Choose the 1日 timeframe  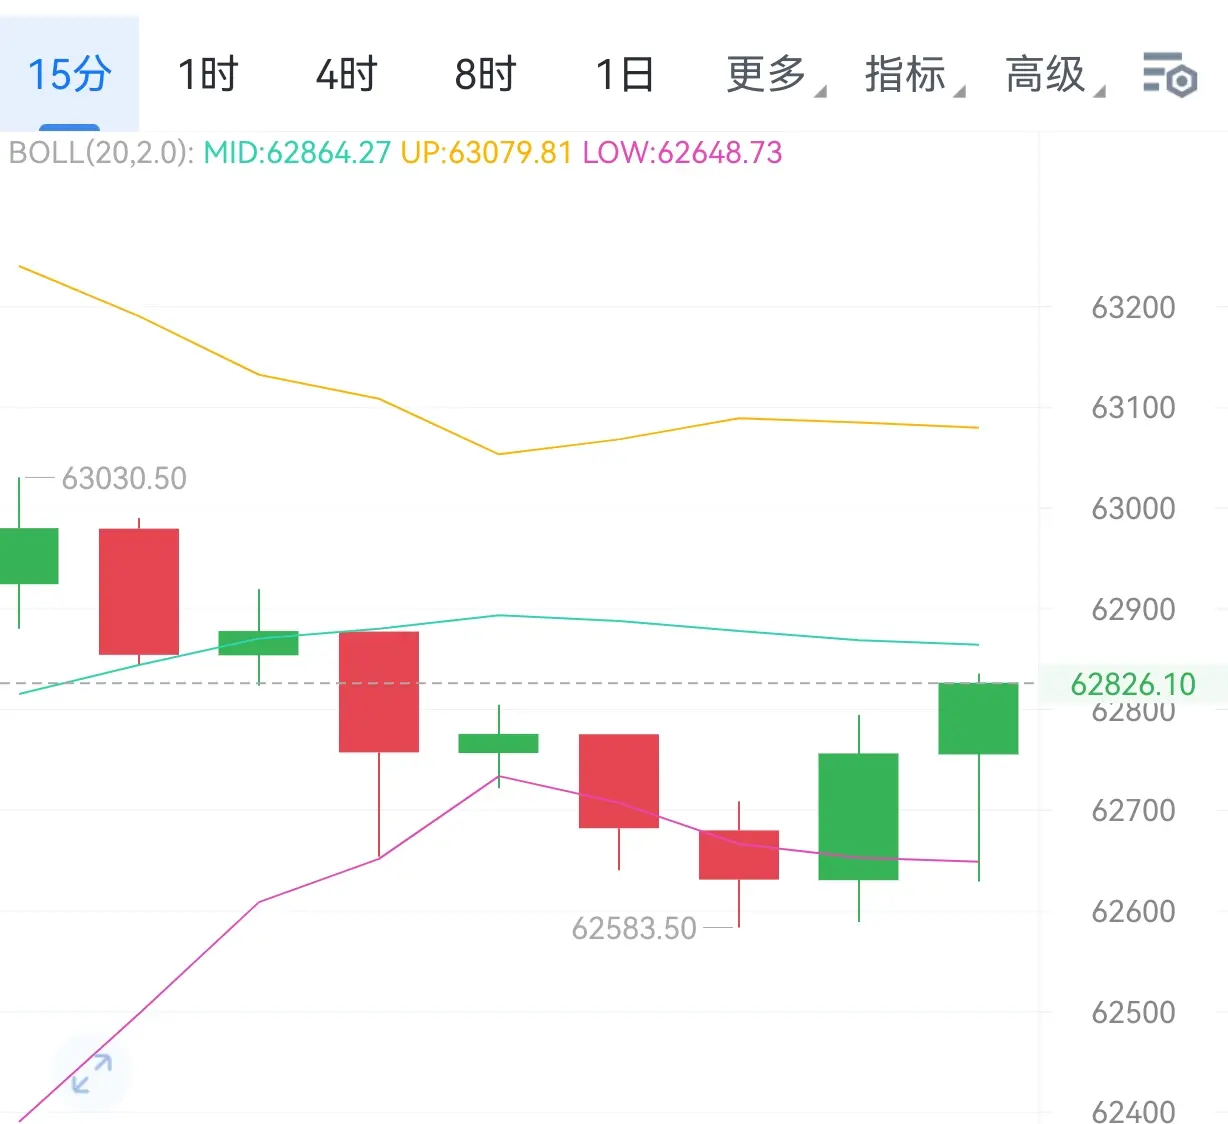(625, 75)
